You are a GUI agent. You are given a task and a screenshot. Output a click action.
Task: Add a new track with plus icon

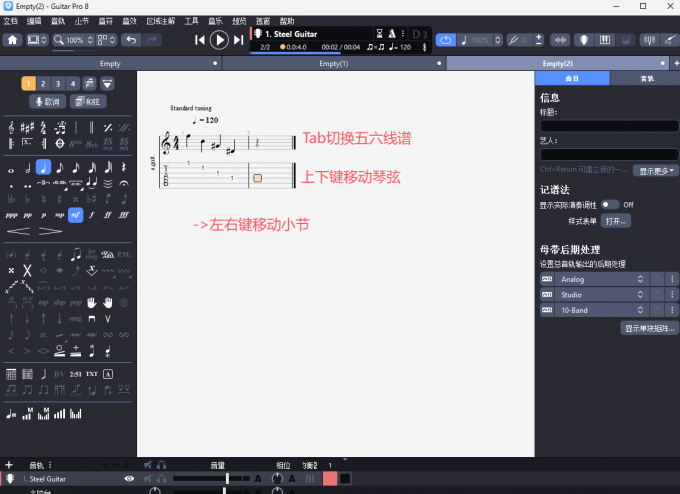9,465
